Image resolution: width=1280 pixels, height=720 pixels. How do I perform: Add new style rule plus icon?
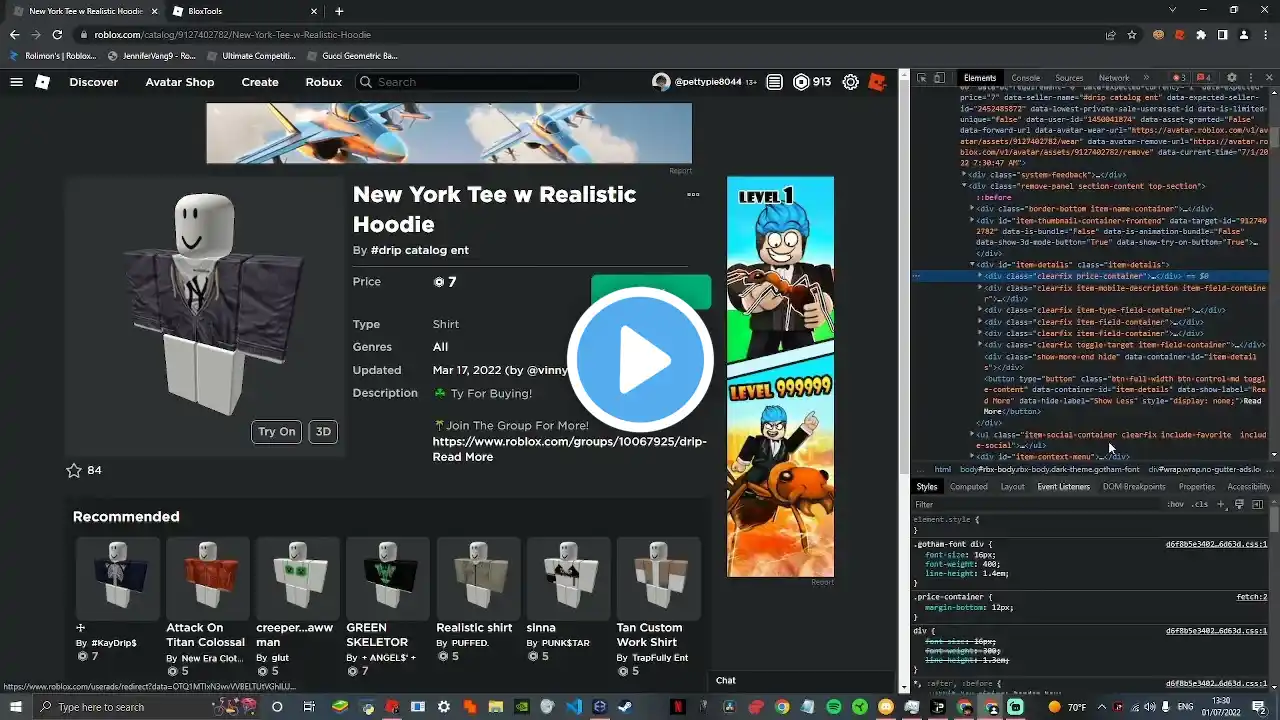click(1221, 504)
